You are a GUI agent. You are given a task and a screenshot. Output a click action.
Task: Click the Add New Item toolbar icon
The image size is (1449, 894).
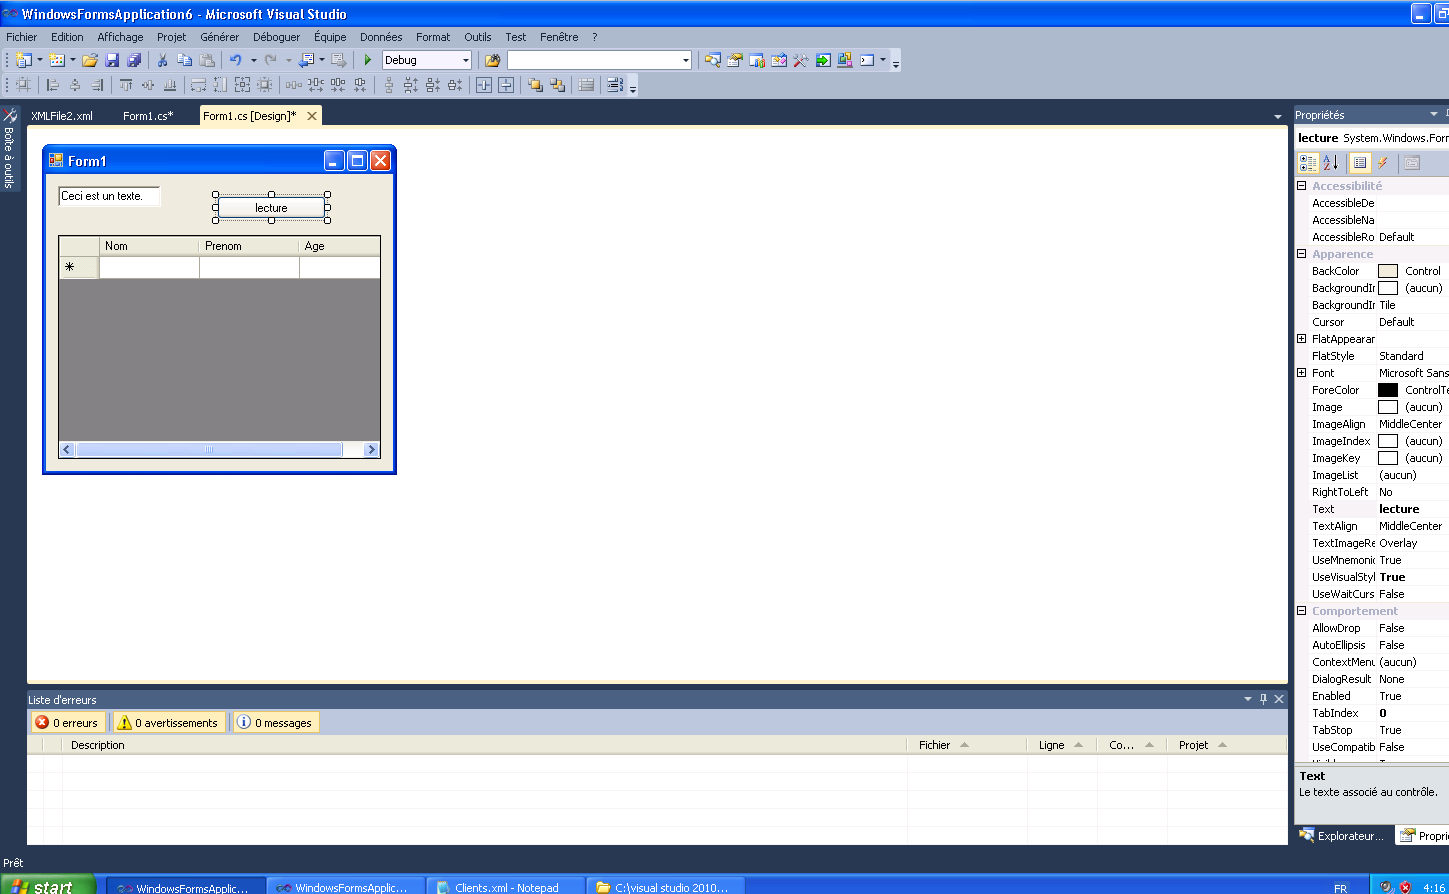point(57,60)
